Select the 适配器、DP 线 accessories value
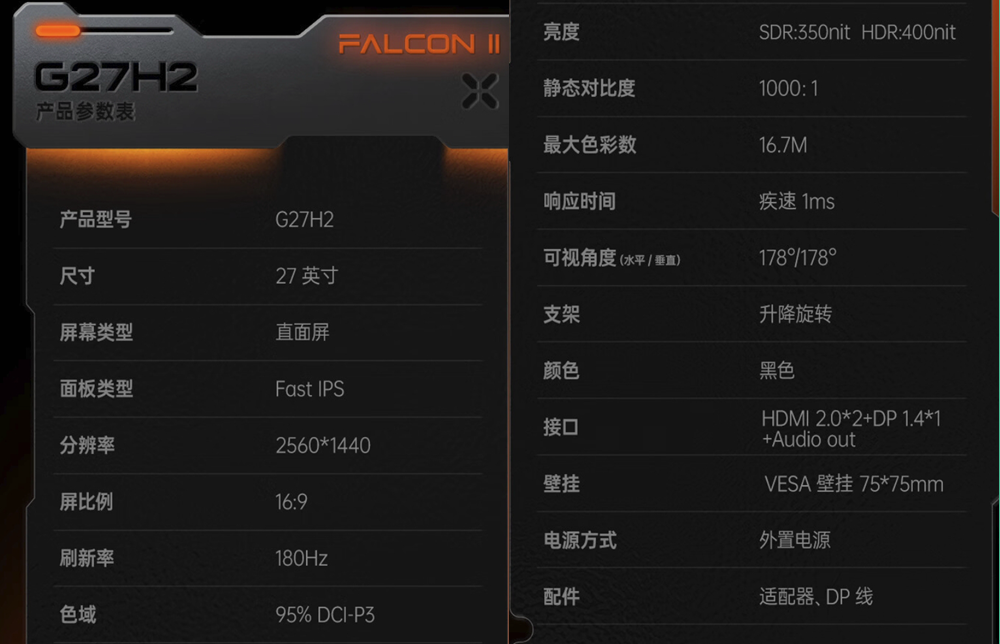The height and width of the screenshot is (644, 1000). coord(815,597)
